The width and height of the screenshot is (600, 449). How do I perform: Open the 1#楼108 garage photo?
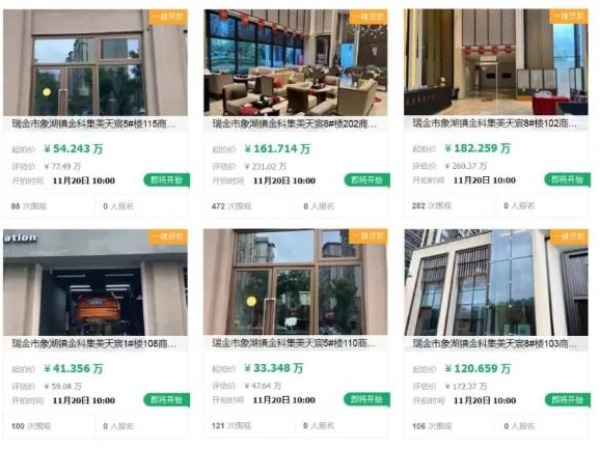coord(95,282)
